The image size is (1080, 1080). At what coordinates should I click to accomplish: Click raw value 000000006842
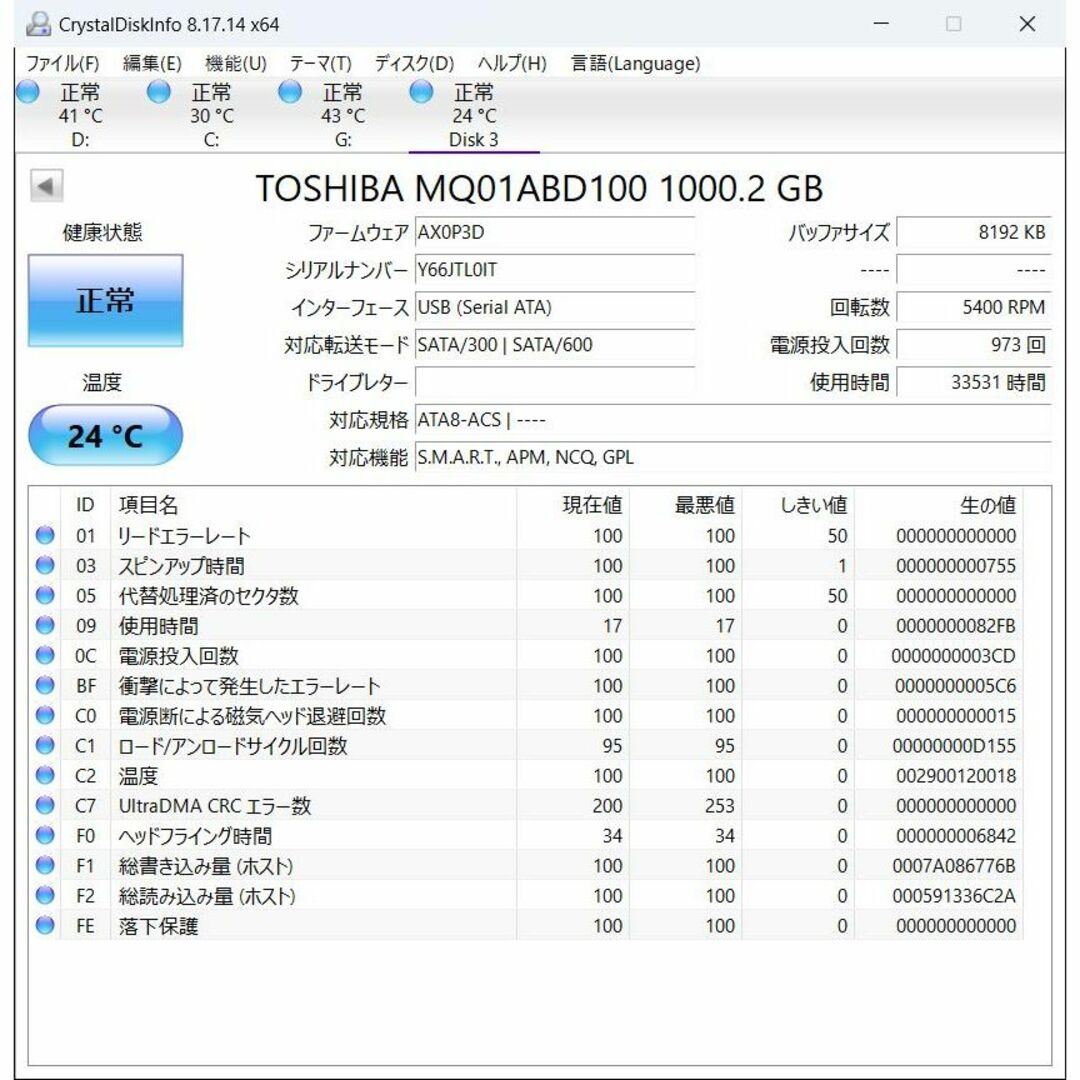(955, 836)
